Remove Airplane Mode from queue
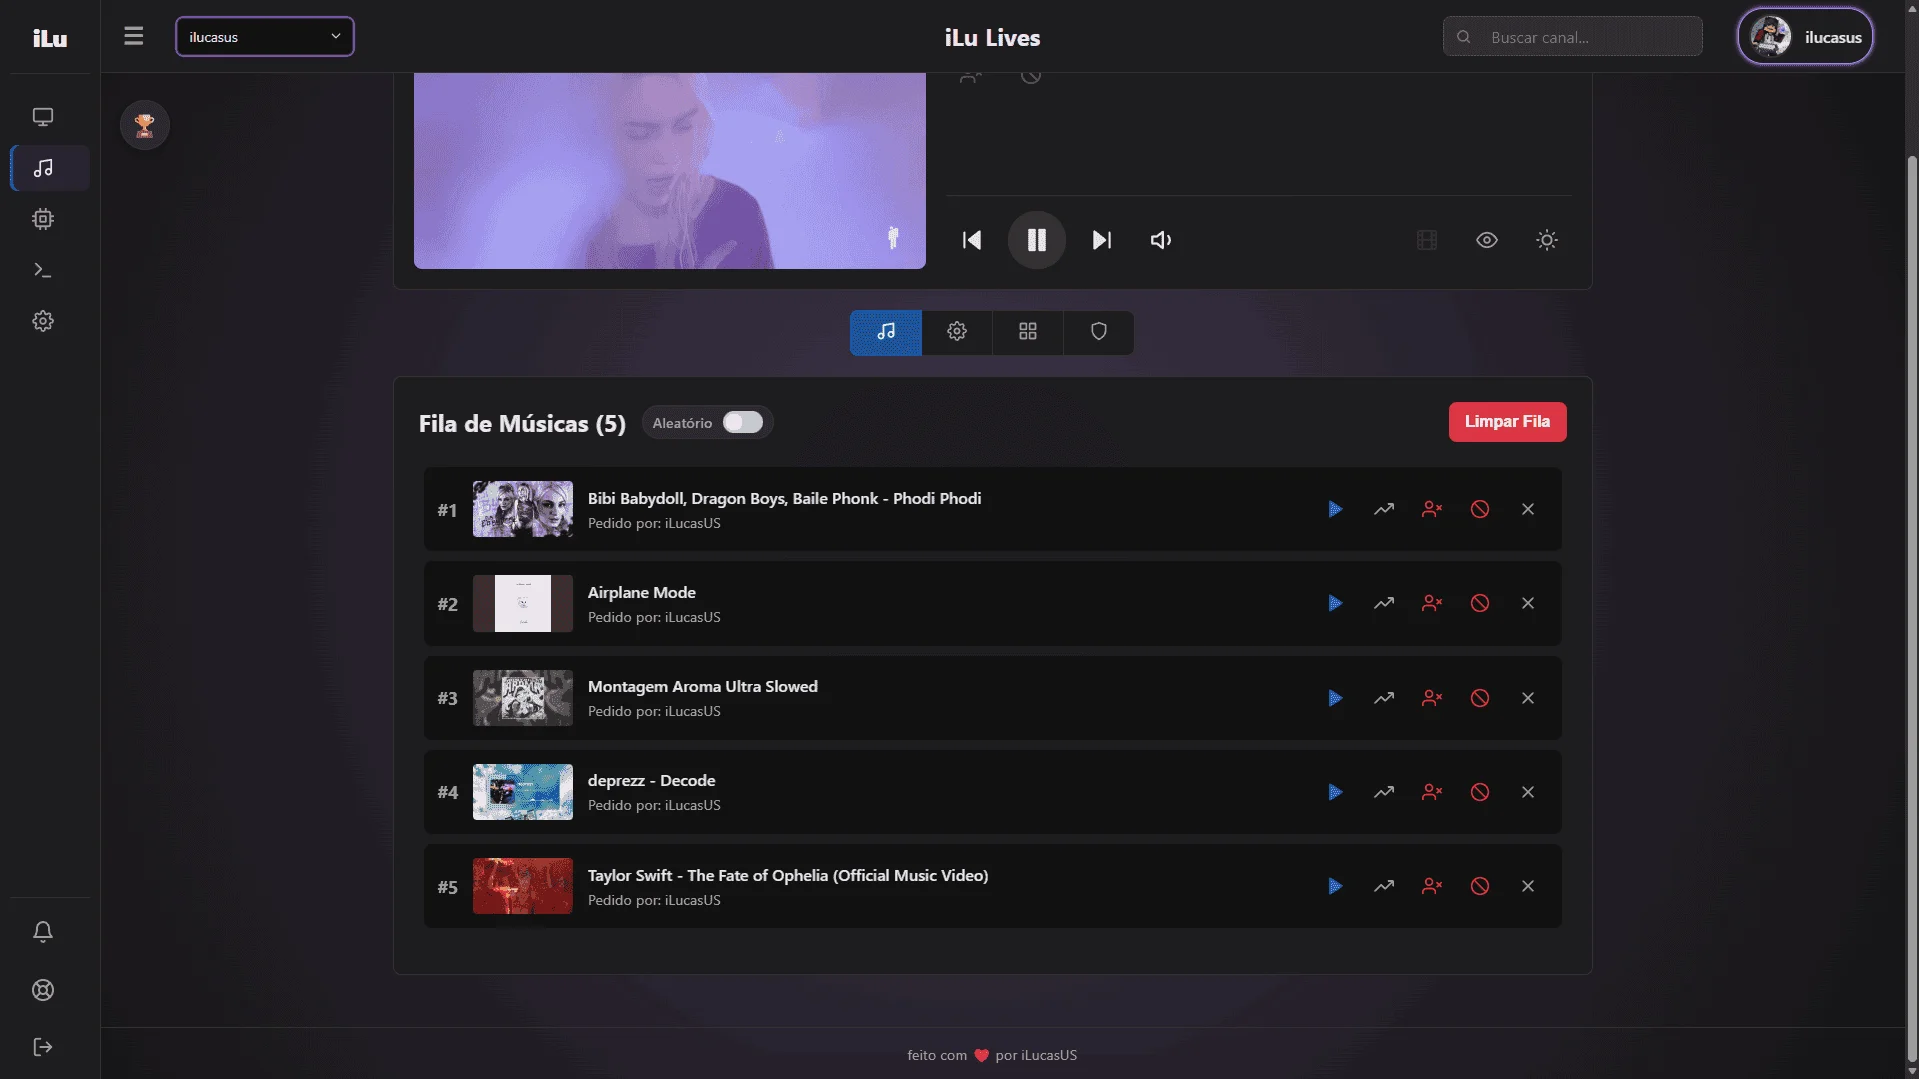Image resolution: width=1919 pixels, height=1079 pixels. tap(1528, 603)
